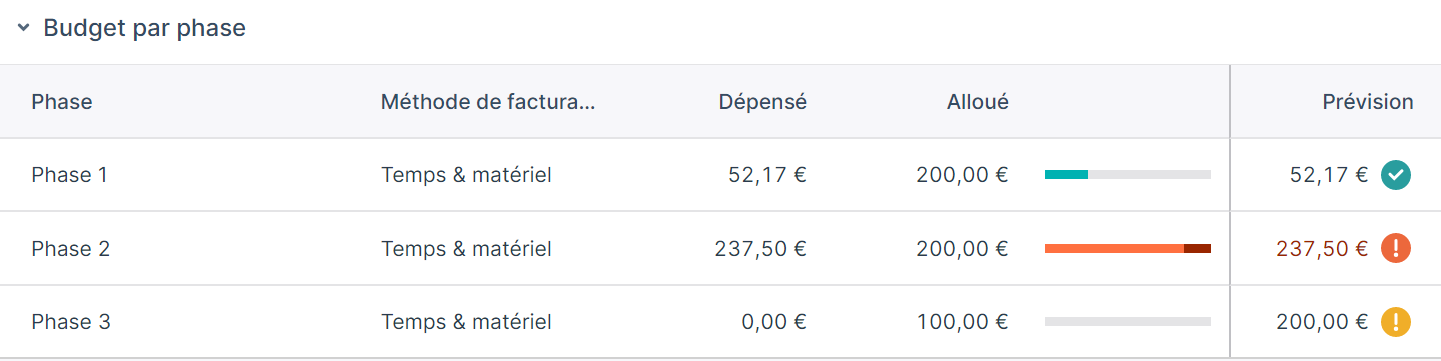Click the Alloué column header

pyautogui.click(x=978, y=101)
